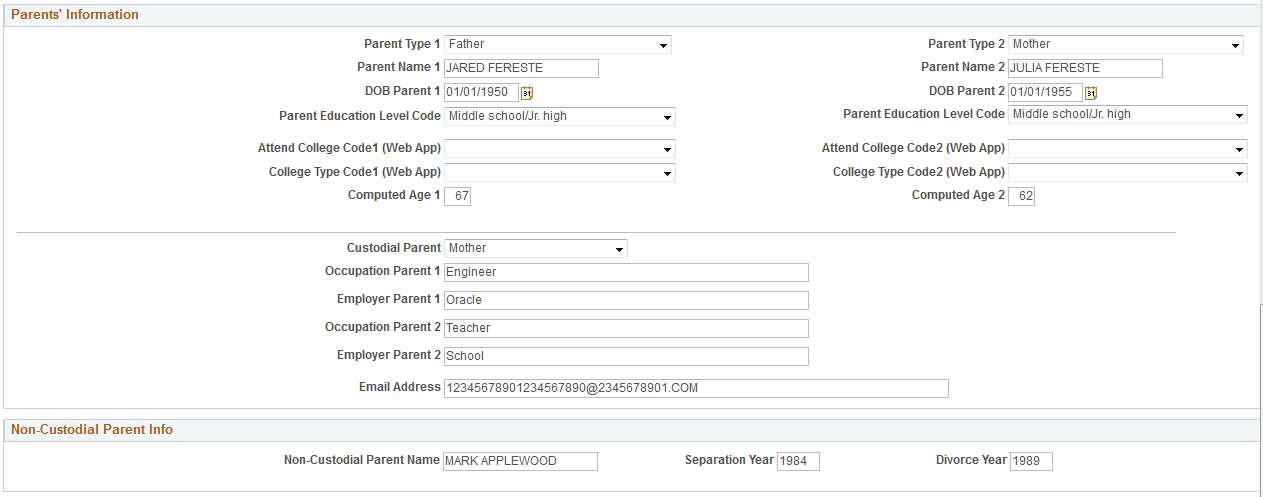The image size is (1263, 497).
Task: Click the Email Address field
Action: click(x=696, y=388)
